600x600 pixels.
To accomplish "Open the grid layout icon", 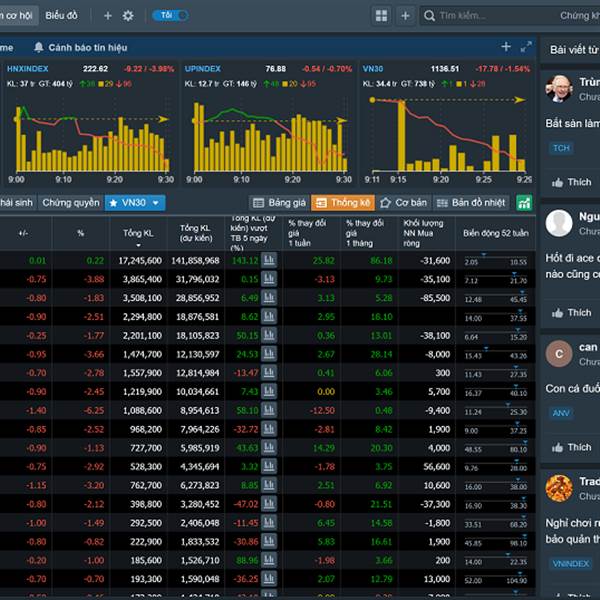I will pyautogui.click(x=381, y=16).
